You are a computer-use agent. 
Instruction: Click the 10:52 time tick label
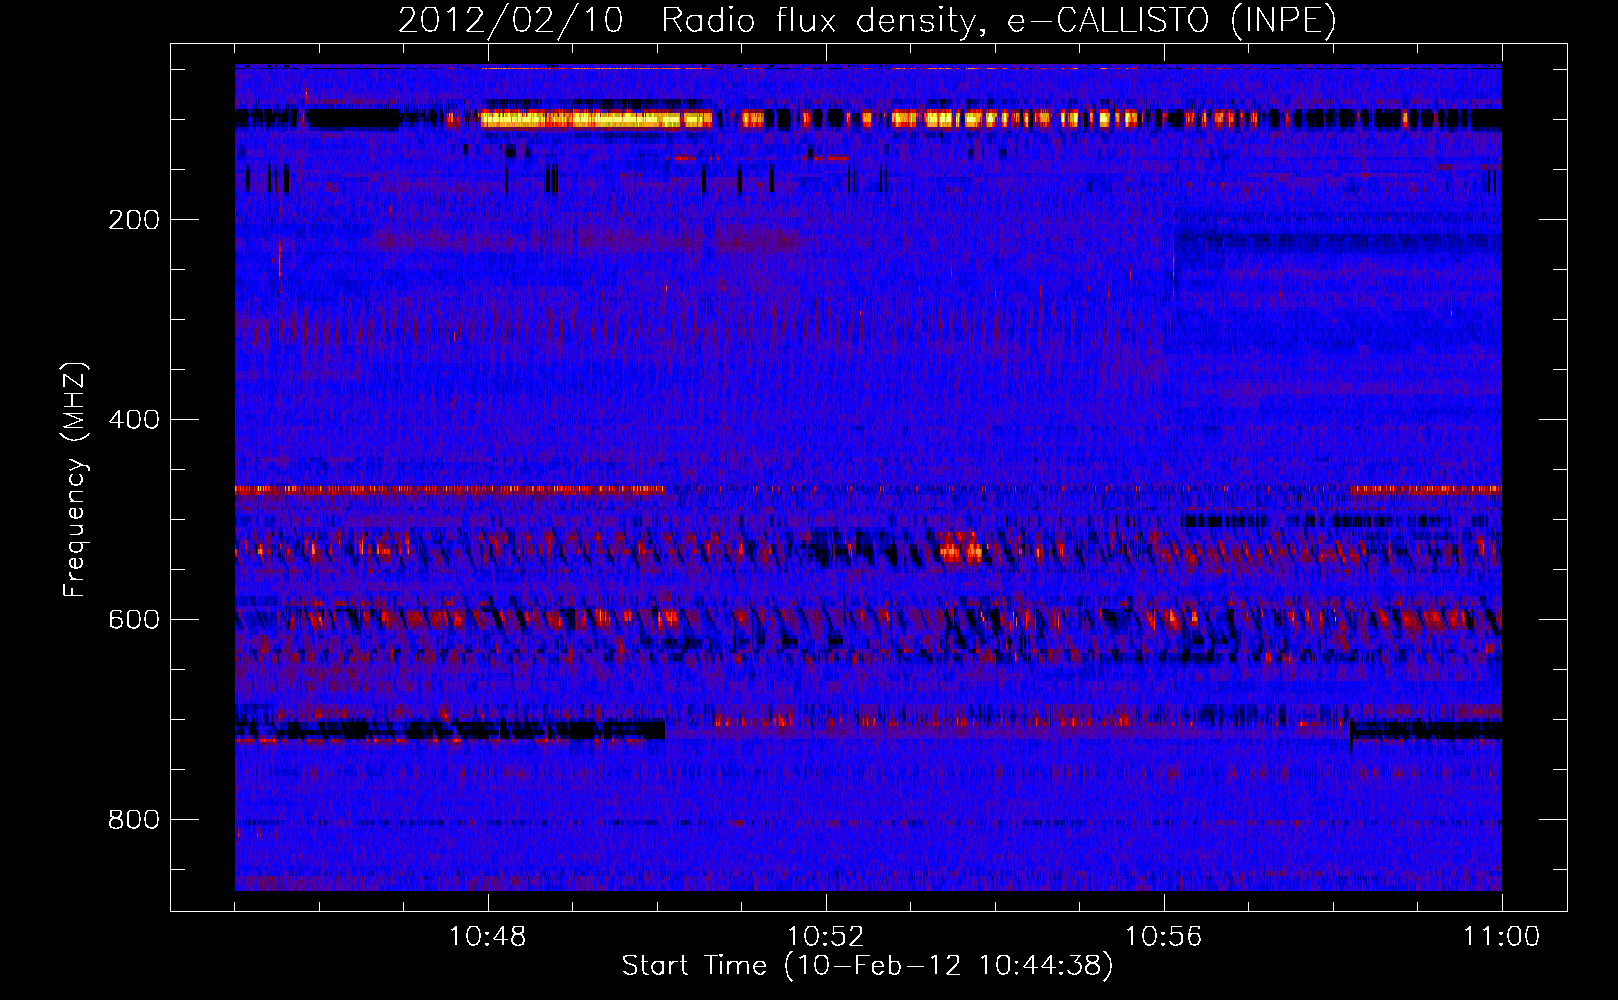tap(825, 937)
